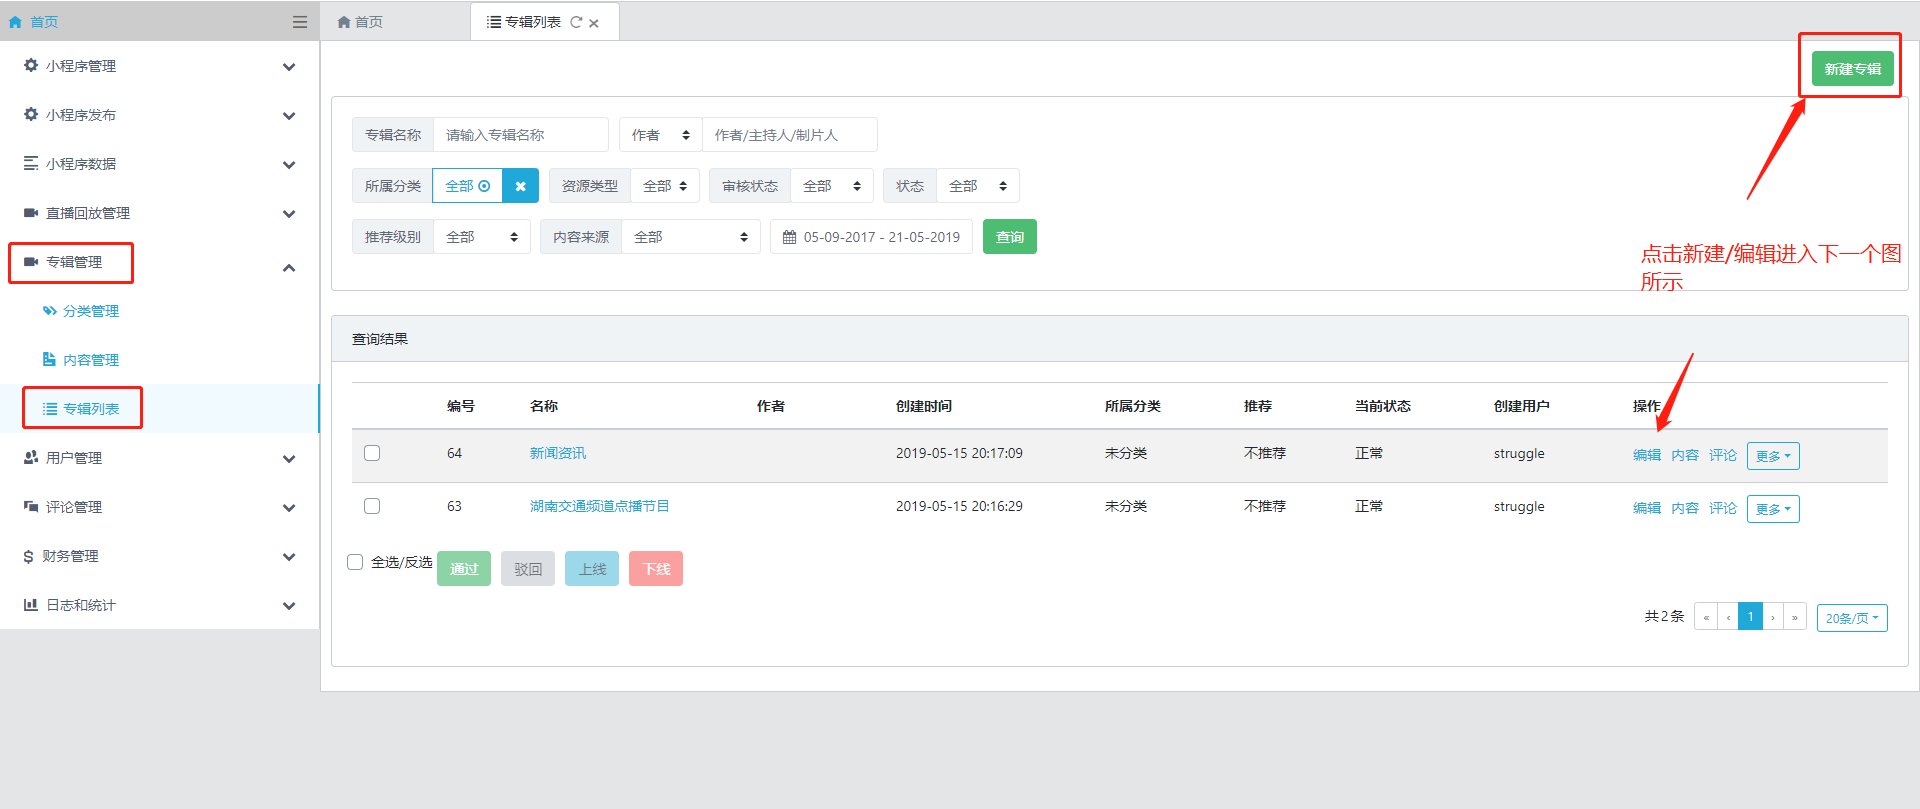The width and height of the screenshot is (1920, 809).
Task: Check the checkbox for row 64 新闻资讯
Action: point(372,453)
